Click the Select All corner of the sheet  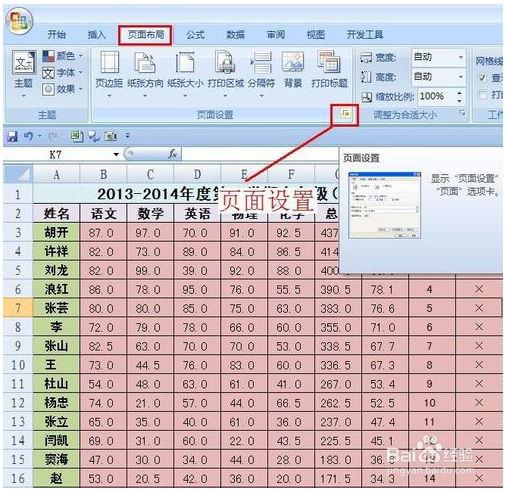pyautogui.click(x=18, y=174)
